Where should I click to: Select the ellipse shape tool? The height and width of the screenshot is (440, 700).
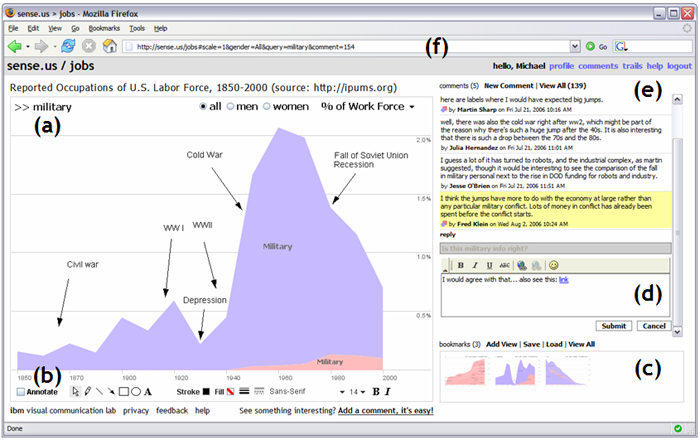[136, 392]
